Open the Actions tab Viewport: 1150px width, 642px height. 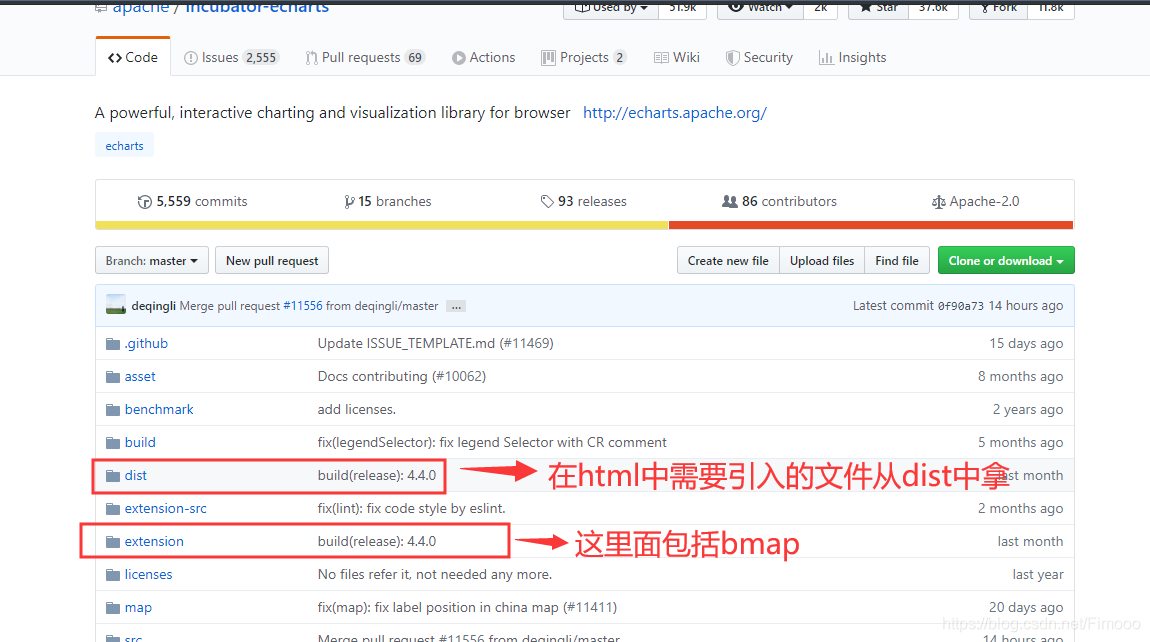483,57
